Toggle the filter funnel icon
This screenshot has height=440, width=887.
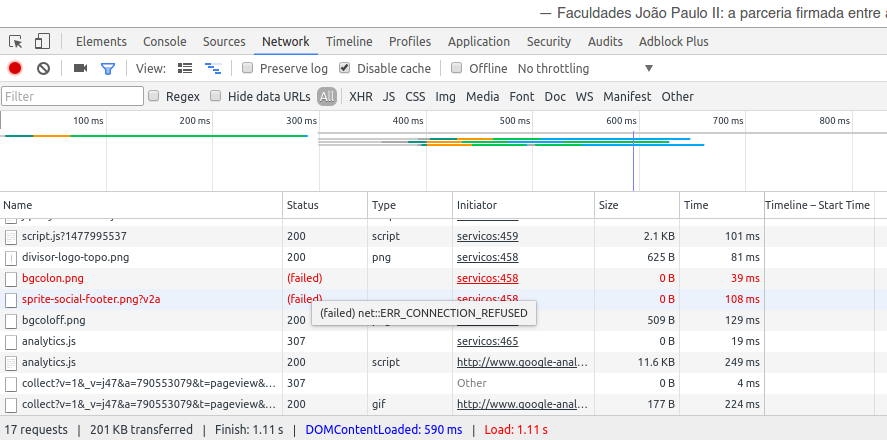coord(107,69)
